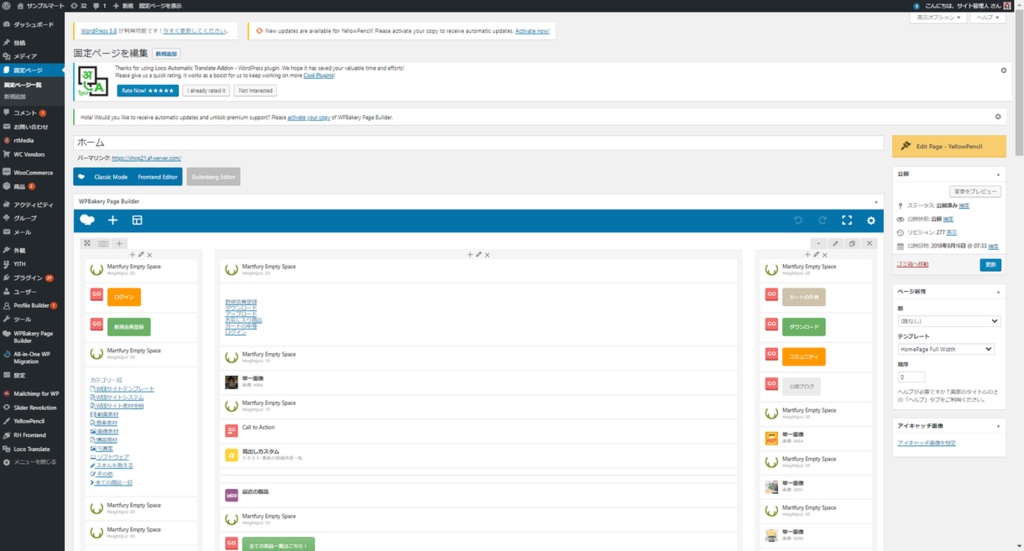
Task: Click the page title field ホーム
Action: pyautogui.click(x=478, y=142)
